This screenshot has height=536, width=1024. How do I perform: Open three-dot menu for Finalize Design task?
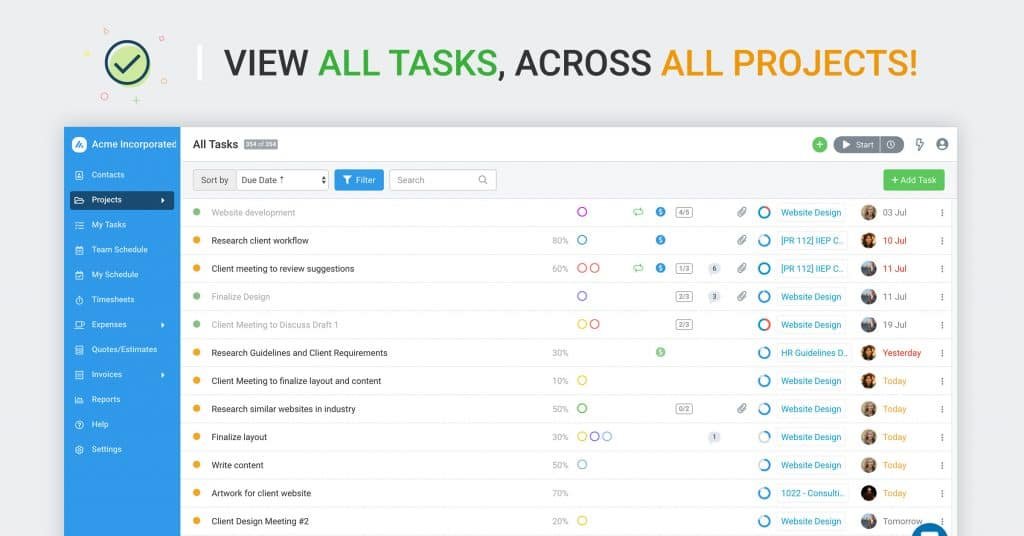point(941,297)
